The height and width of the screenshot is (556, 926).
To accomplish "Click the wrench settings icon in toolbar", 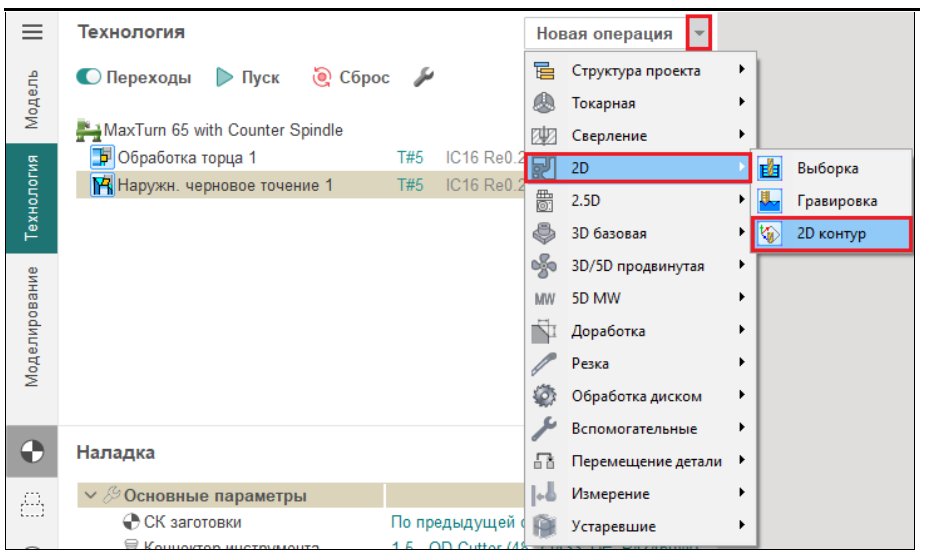I will coord(424,77).
